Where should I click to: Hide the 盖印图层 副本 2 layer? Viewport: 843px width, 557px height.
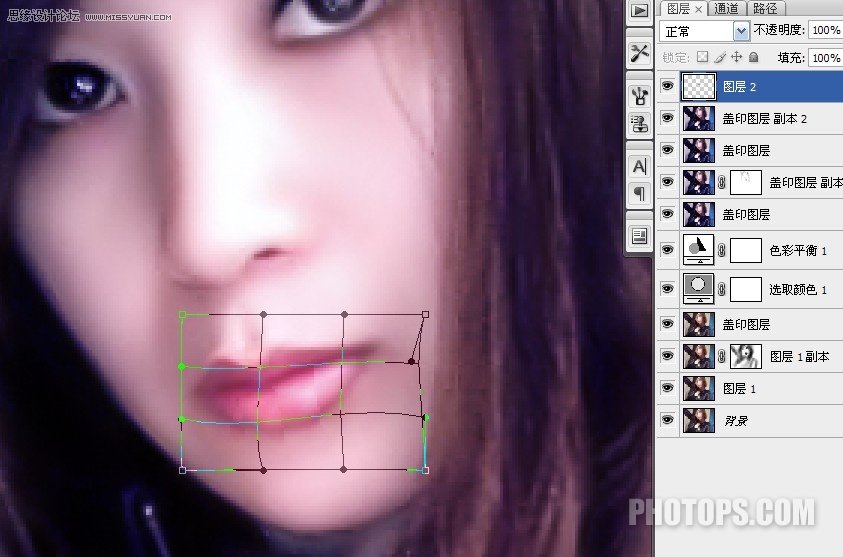(x=668, y=118)
